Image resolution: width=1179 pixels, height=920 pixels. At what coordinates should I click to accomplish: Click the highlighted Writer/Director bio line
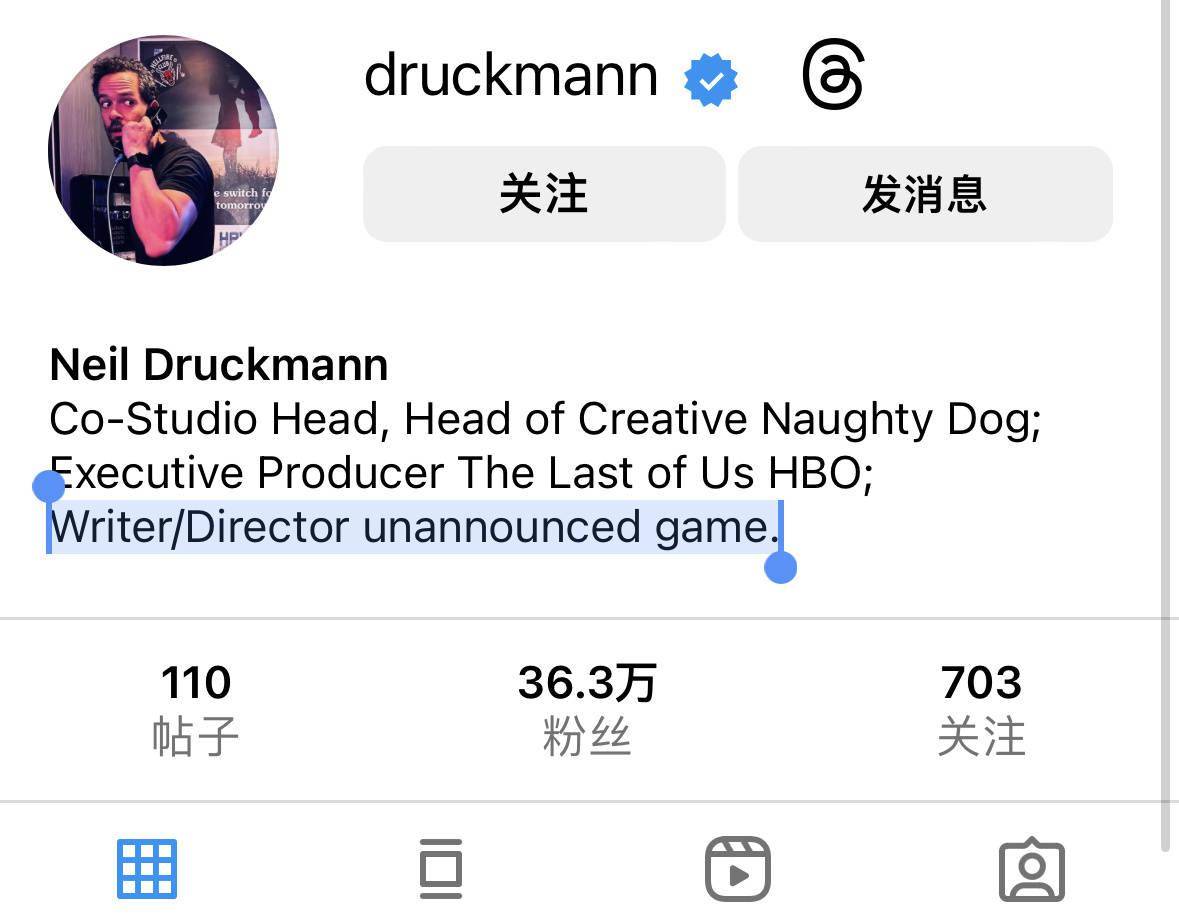coord(414,527)
